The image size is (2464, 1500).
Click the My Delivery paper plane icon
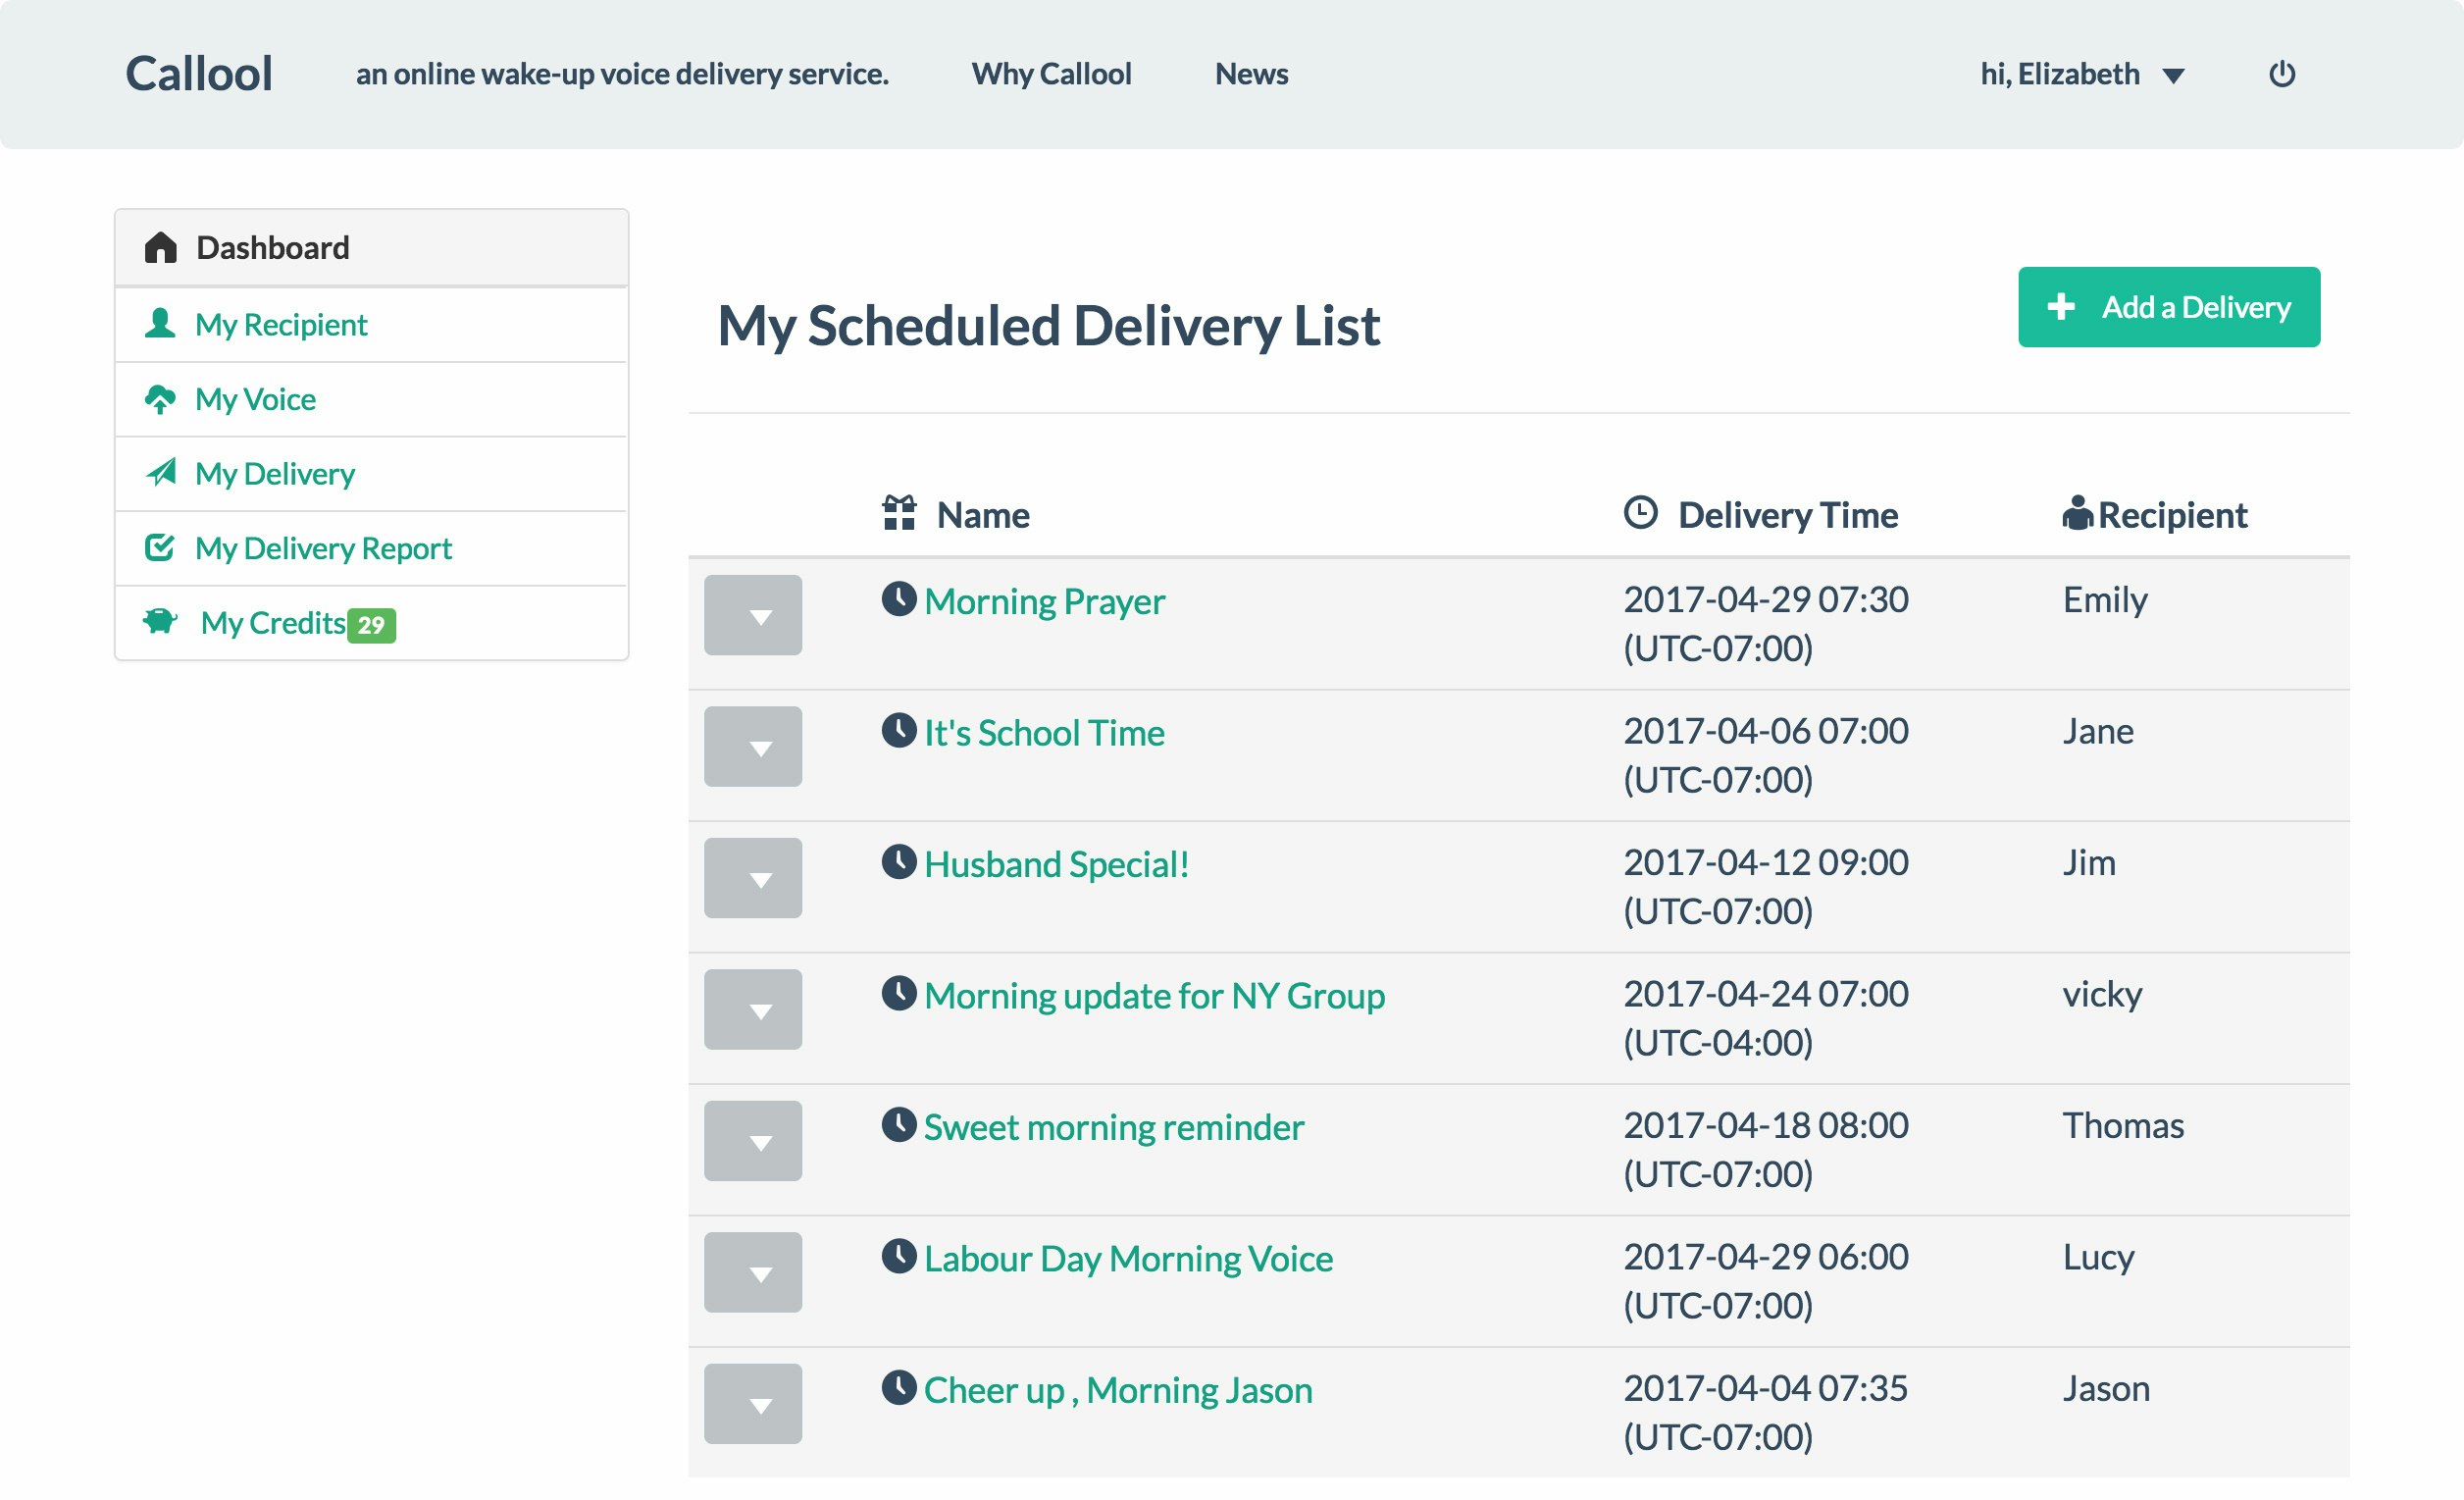click(160, 472)
